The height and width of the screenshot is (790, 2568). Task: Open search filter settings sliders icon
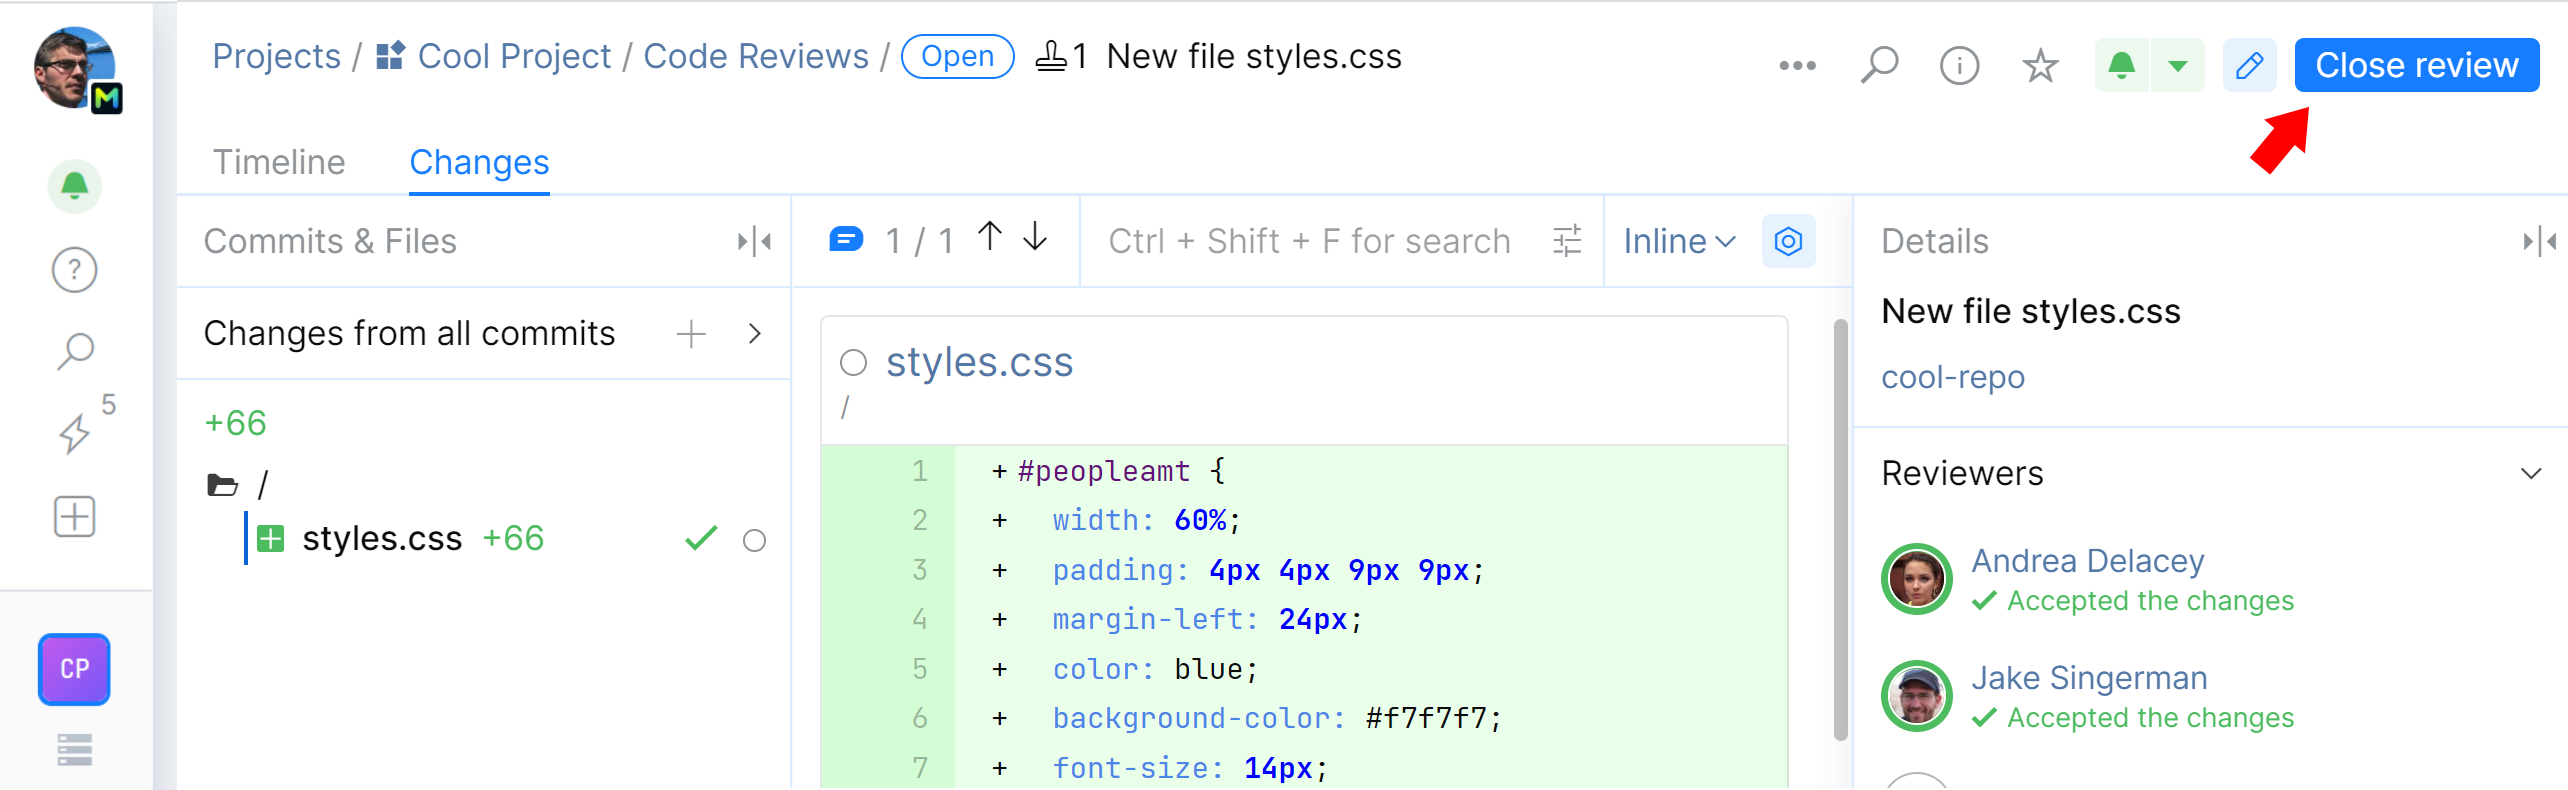[1567, 241]
